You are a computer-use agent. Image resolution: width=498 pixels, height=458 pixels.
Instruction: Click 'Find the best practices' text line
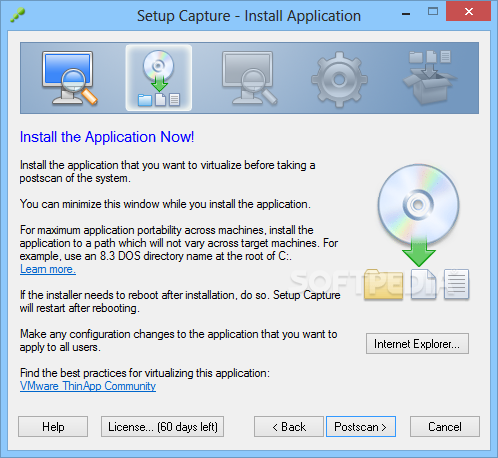145,373
